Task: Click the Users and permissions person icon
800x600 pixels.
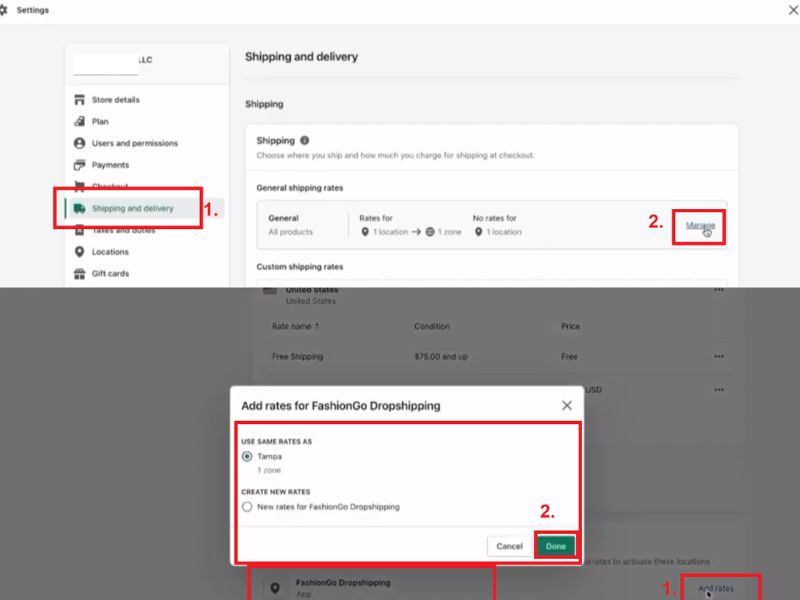Action: coord(80,144)
